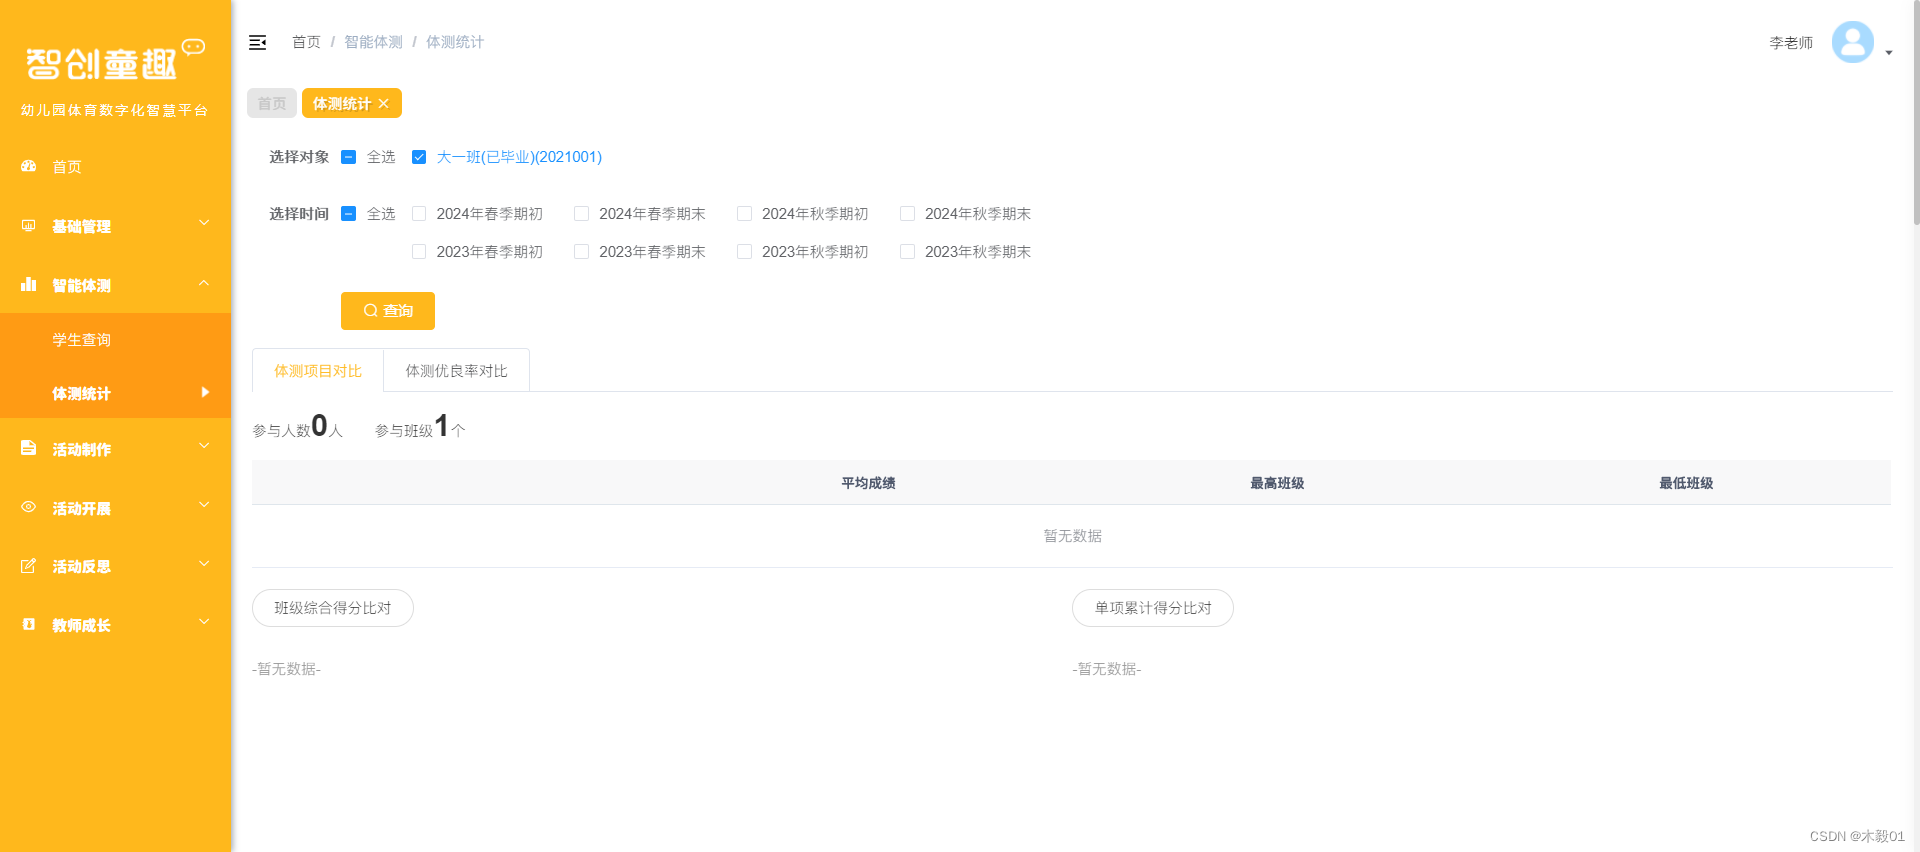Click the 查询 search button
The width and height of the screenshot is (1920, 852).
click(x=388, y=311)
